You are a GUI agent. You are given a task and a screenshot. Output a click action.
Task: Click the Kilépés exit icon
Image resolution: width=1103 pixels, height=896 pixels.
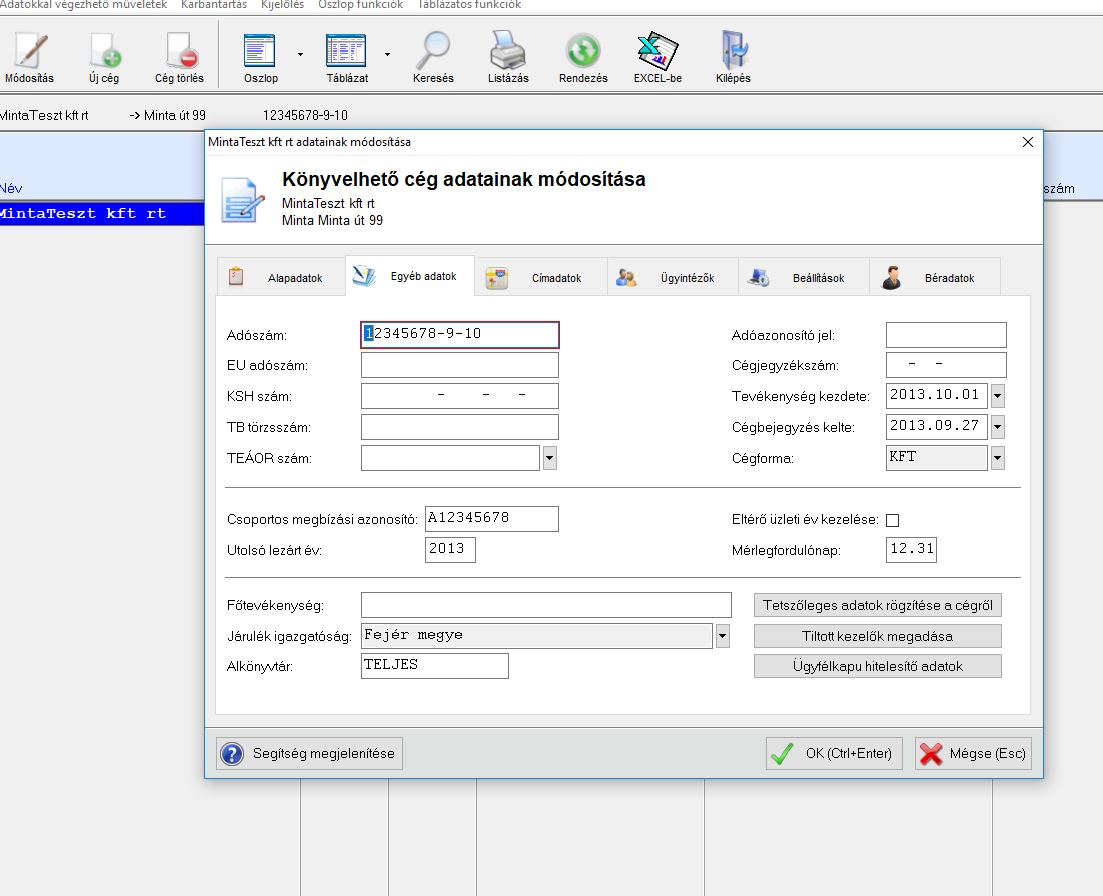733,56
